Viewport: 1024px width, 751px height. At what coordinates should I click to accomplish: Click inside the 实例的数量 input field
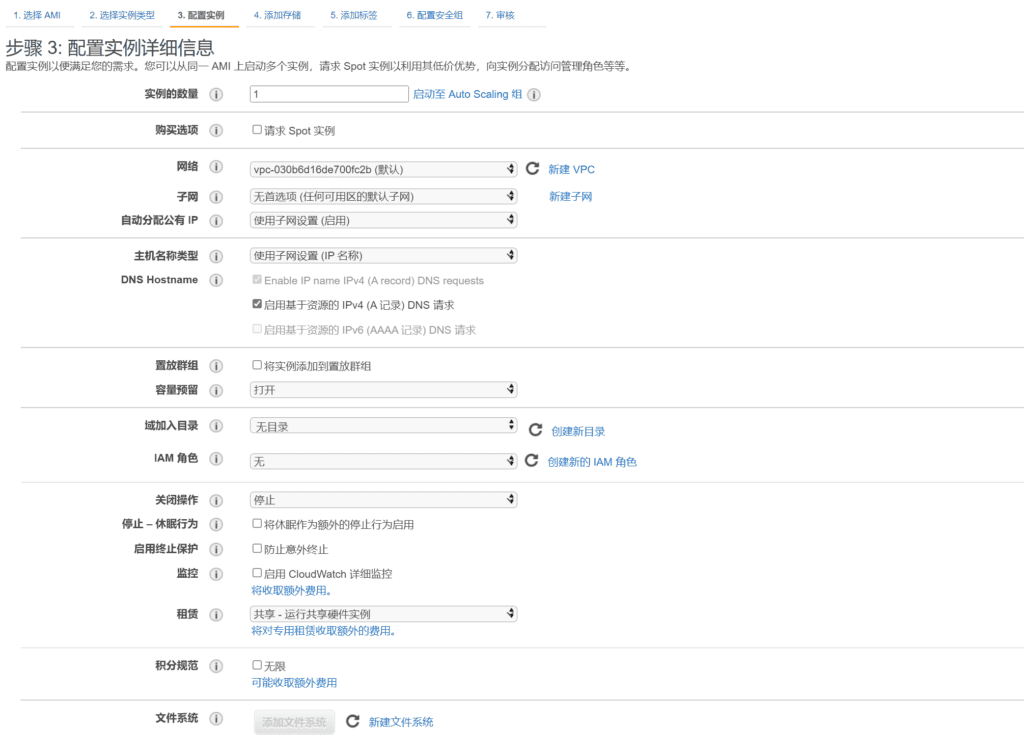pyautogui.click(x=327, y=93)
